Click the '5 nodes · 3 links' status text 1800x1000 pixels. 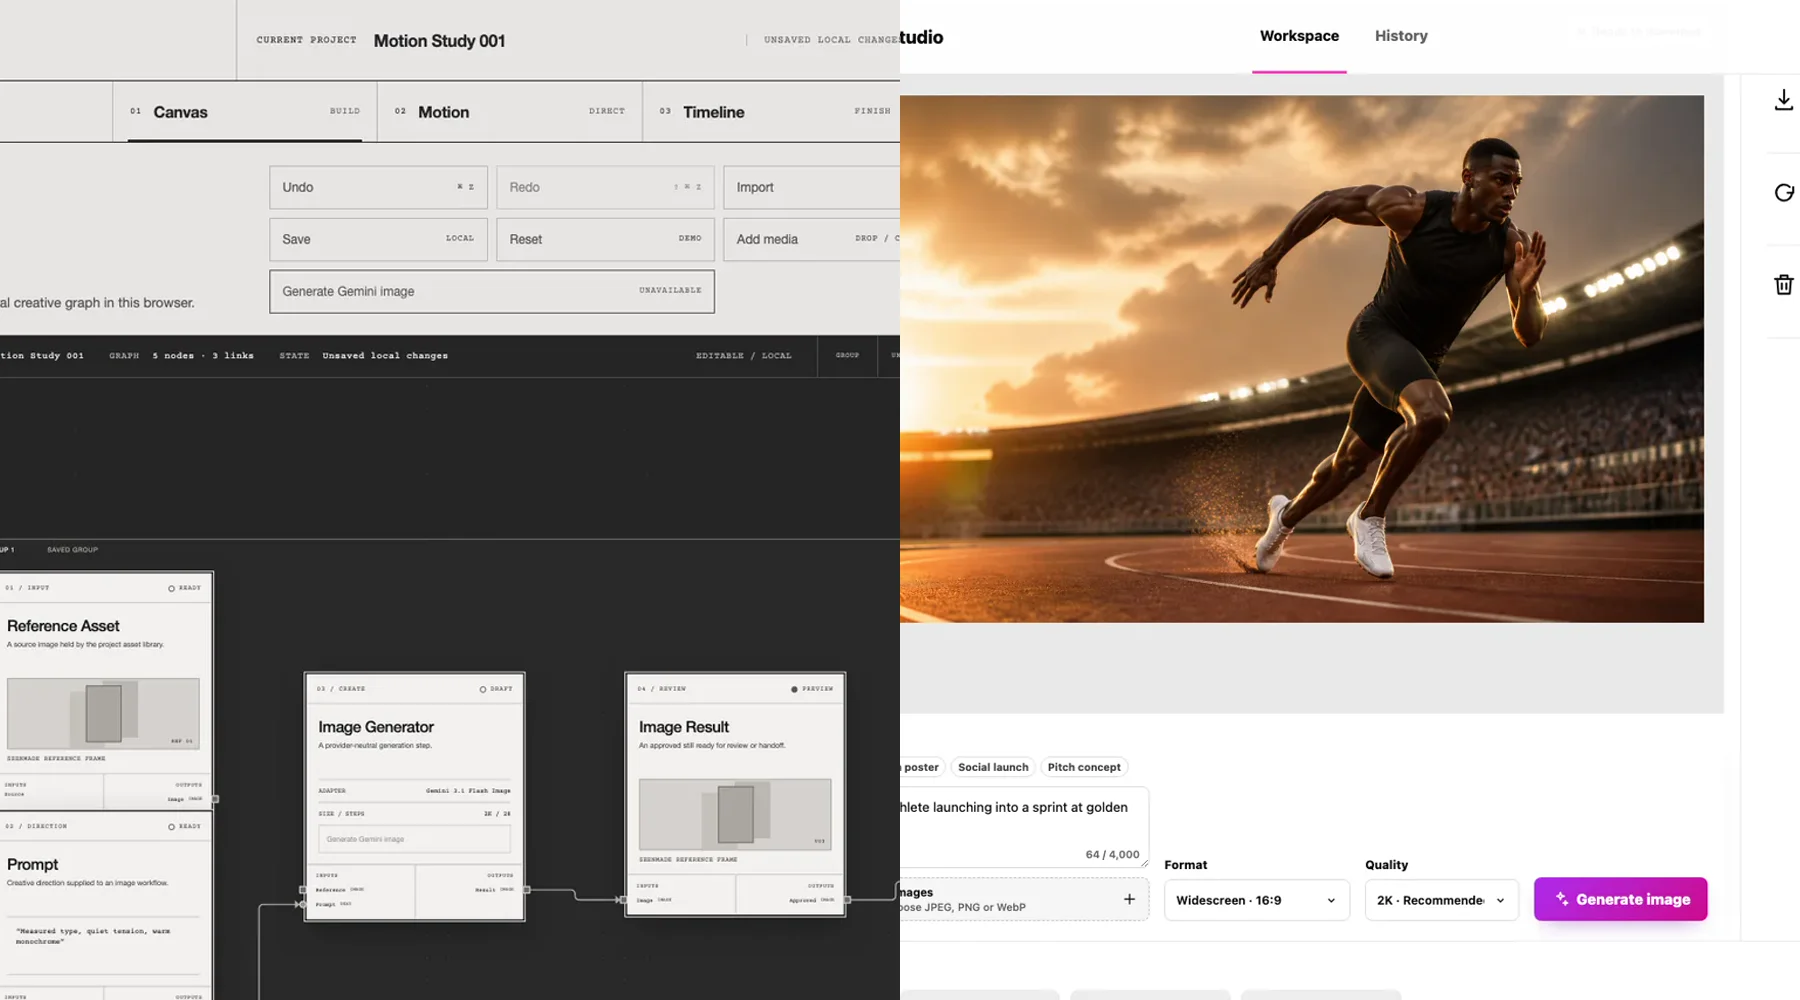[x=203, y=356]
